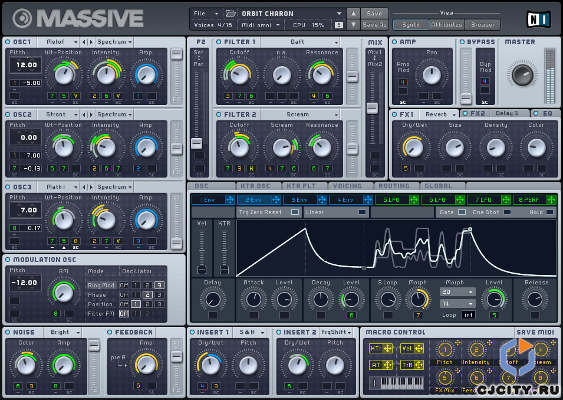This screenshot has height=400, width=563.
Task: Grab the 6LFO modulation drag handle
Action: click(x=460, y=200)
